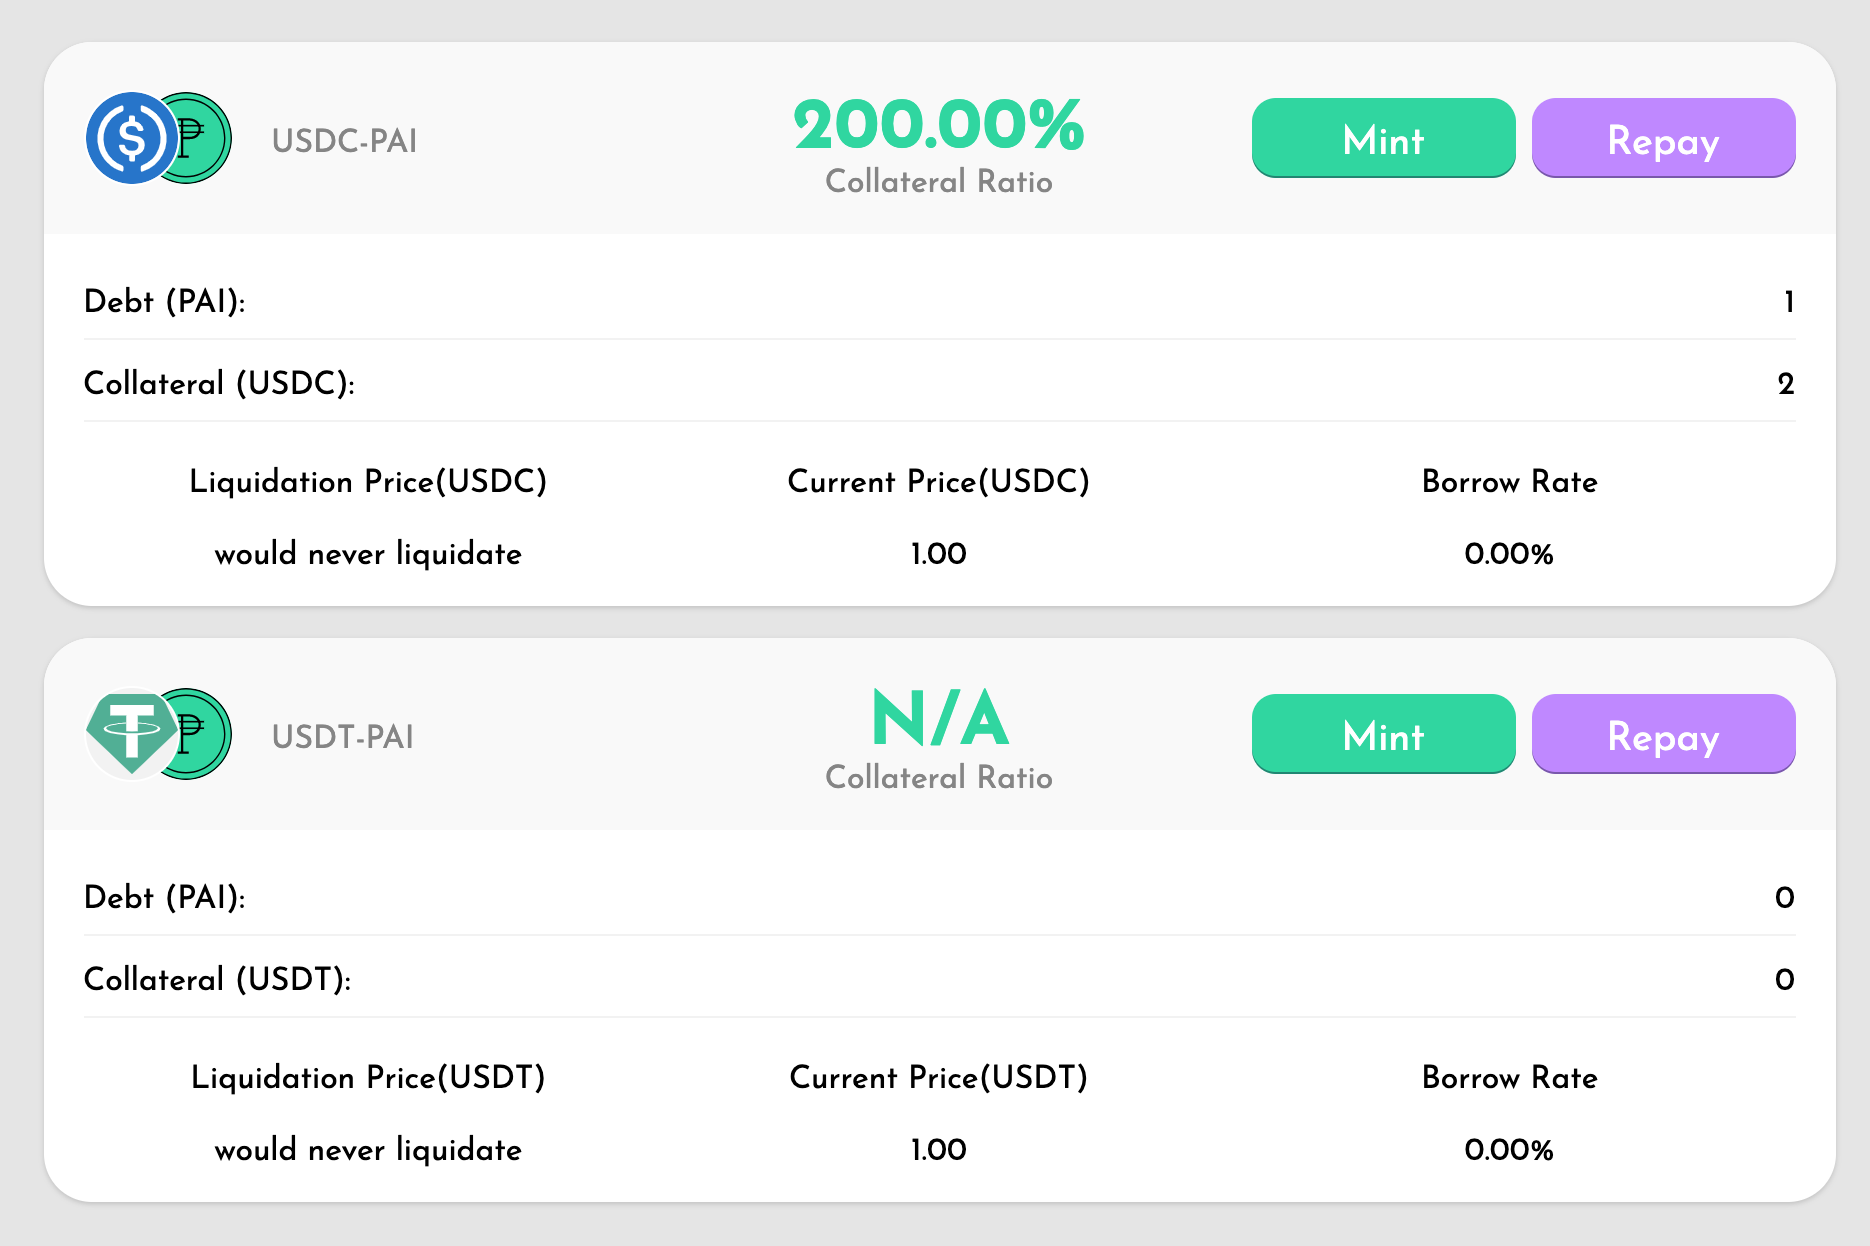Click the Collateral (USDC) row label
1870x1246 pixels.
coord(219,384)
